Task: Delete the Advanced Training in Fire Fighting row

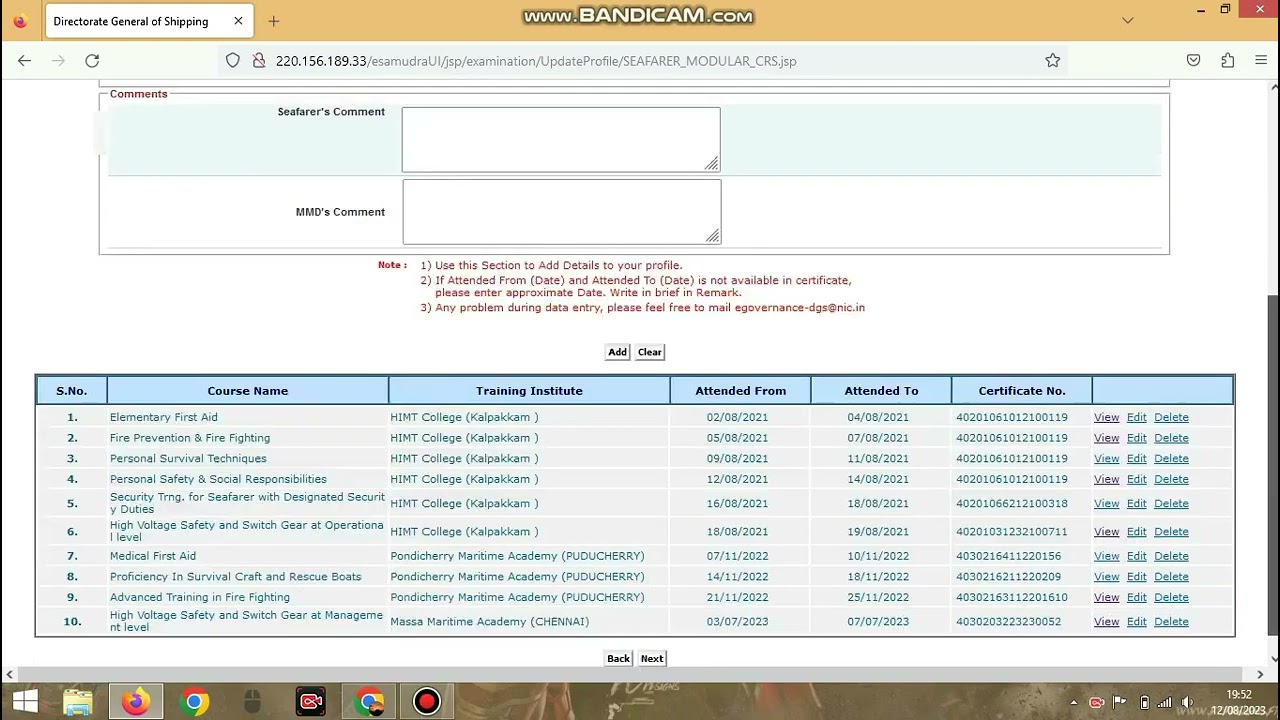Action: (1171, 597)
